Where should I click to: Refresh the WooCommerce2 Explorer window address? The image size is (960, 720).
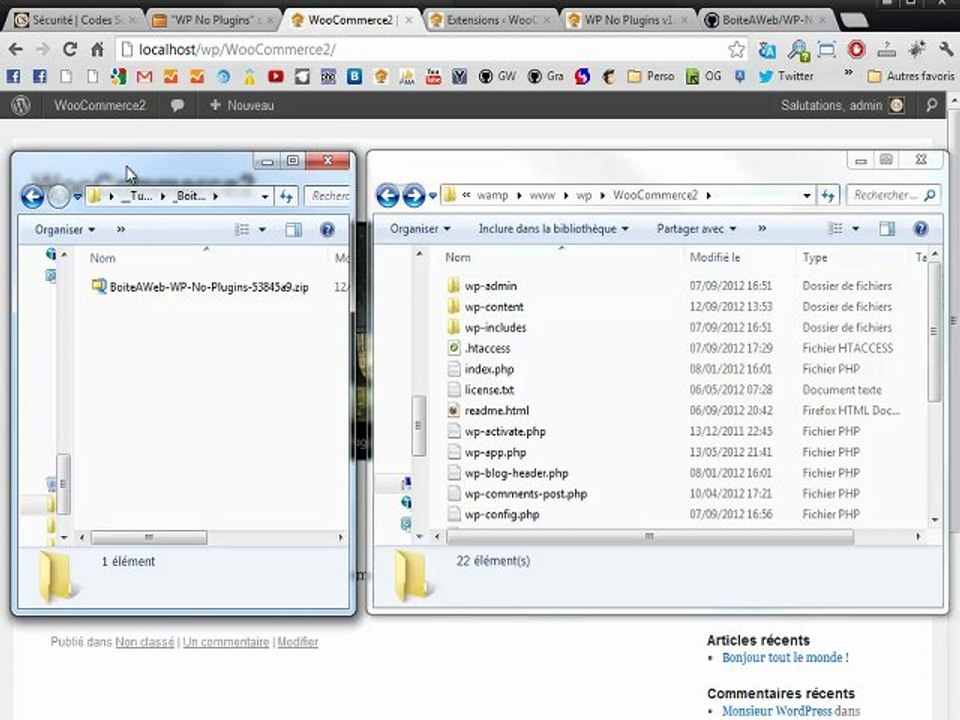click(828, 195)
